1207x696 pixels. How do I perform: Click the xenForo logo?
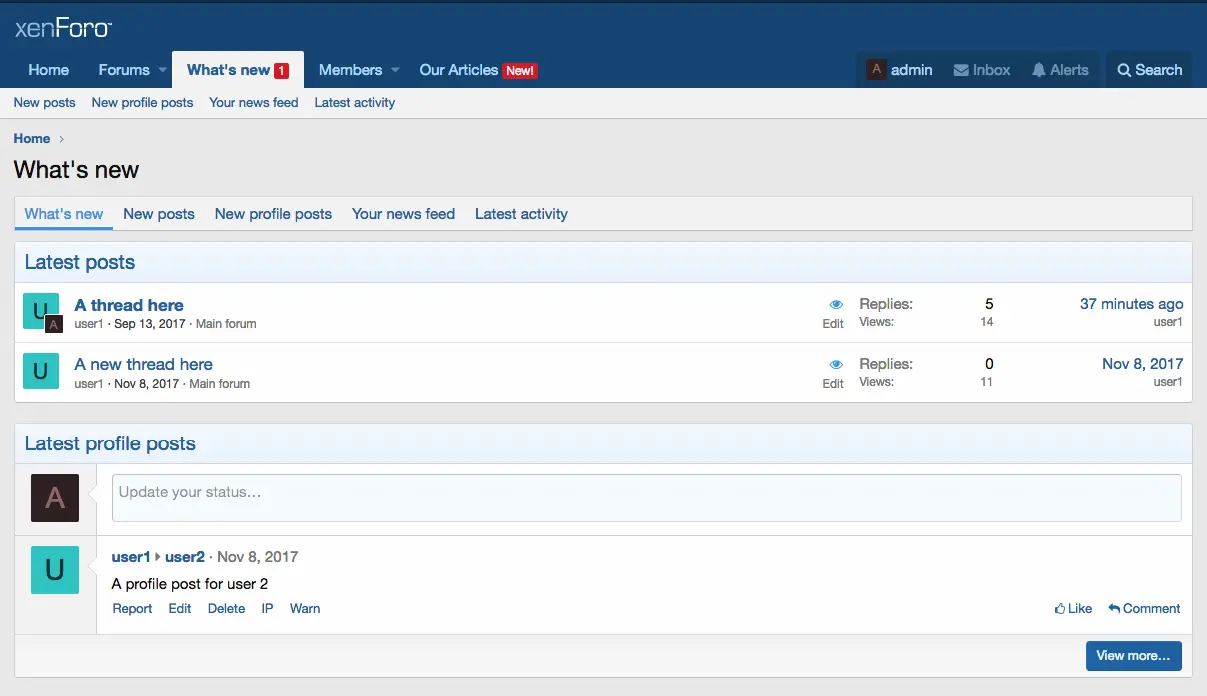pos(63,28)
